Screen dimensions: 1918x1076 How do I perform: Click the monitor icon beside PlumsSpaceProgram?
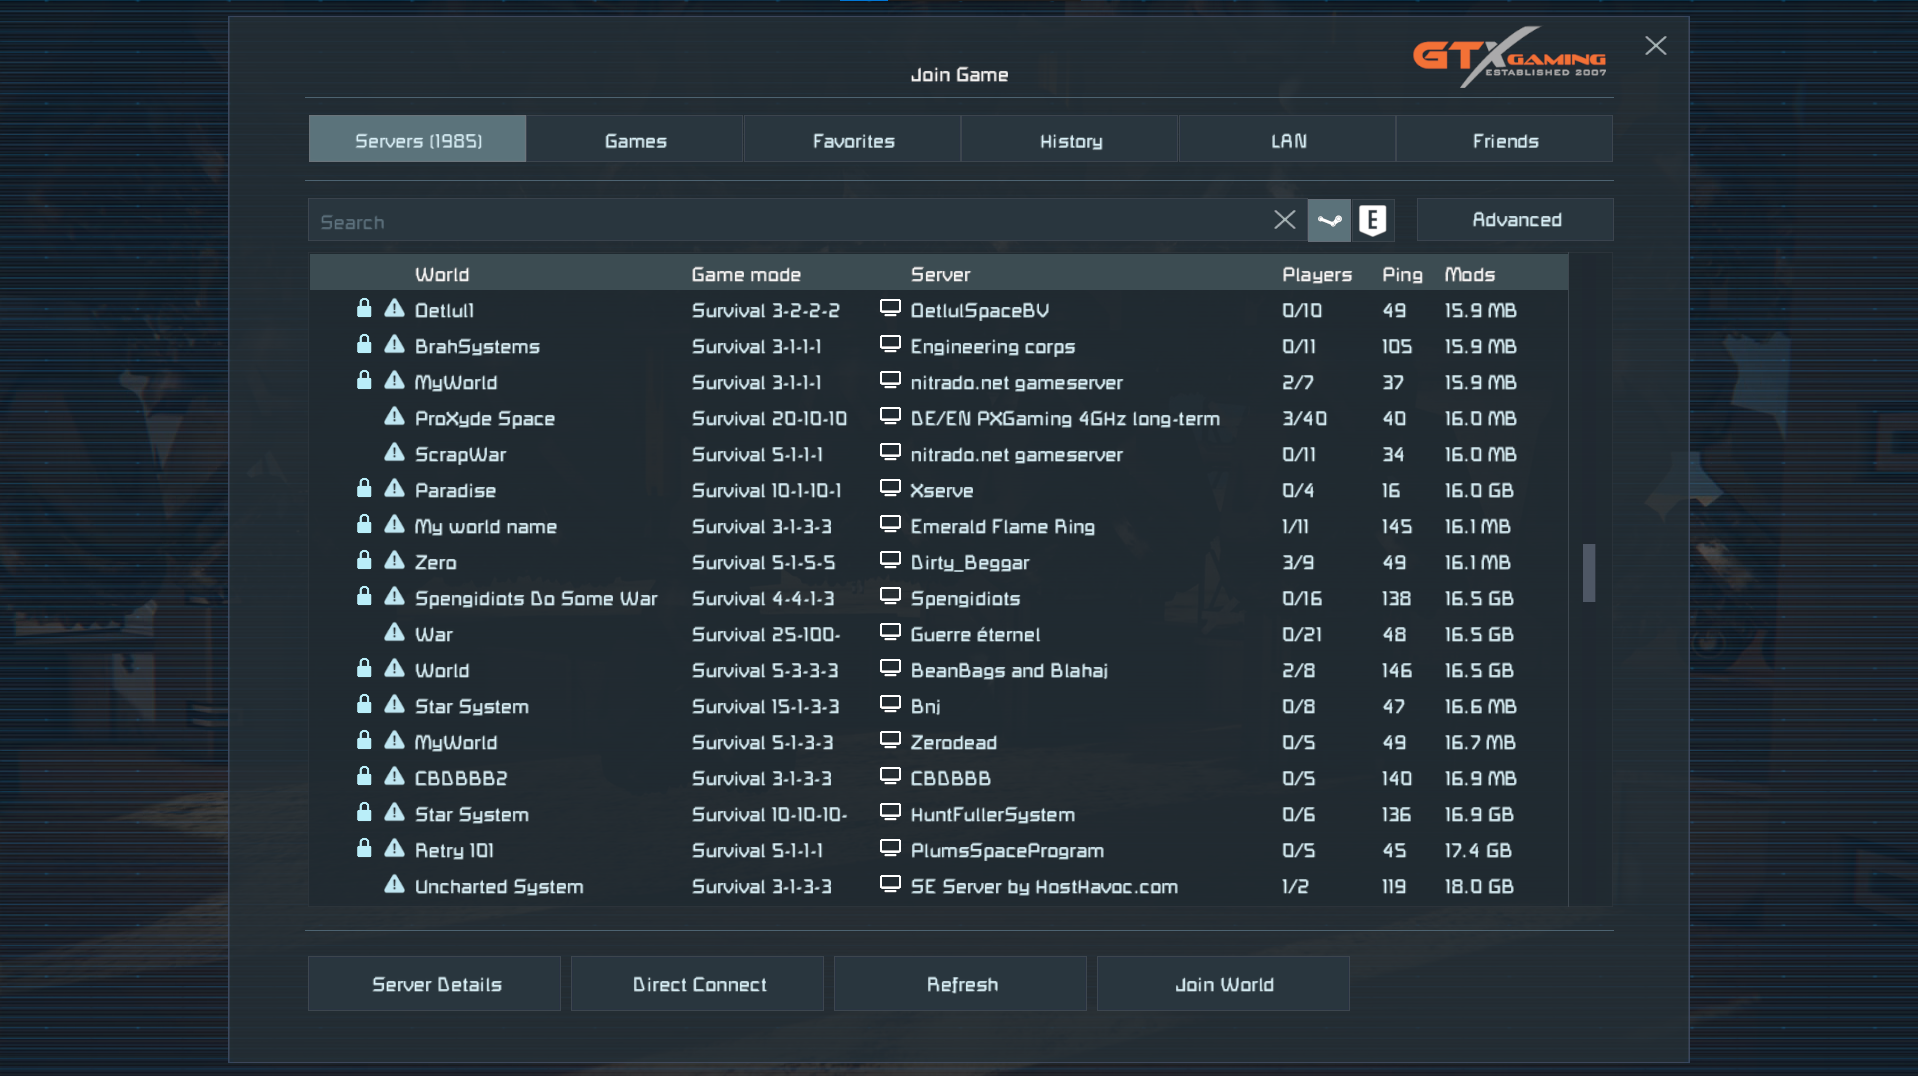(890, 848)
